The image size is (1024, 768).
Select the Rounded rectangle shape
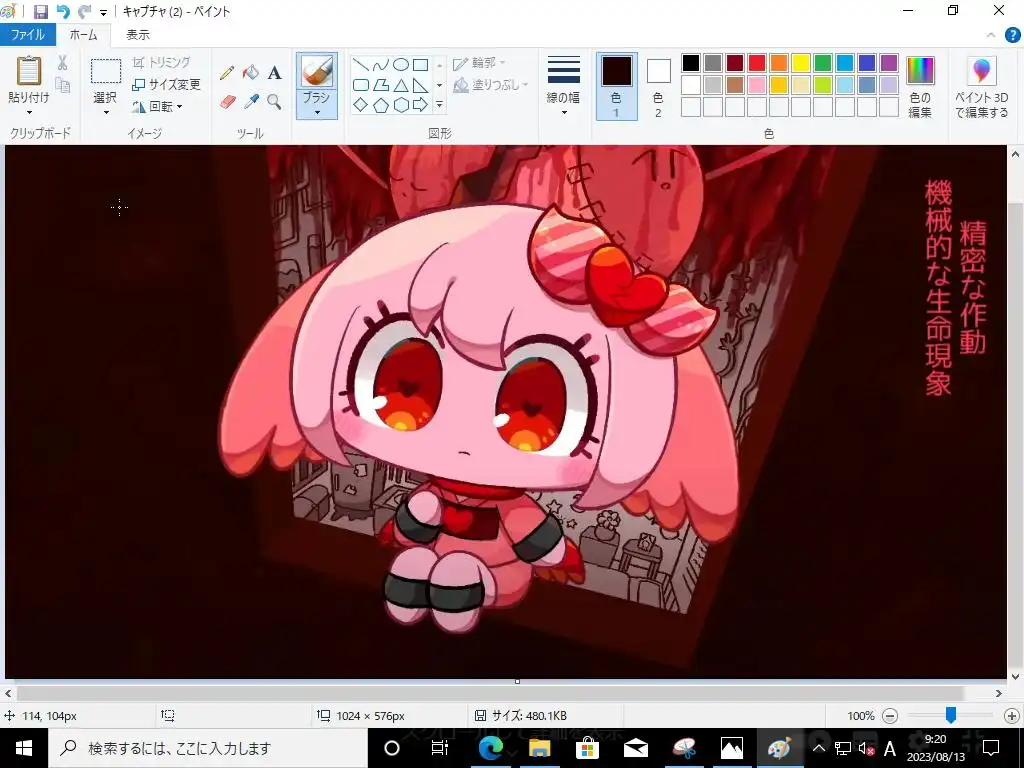(360, 85)
